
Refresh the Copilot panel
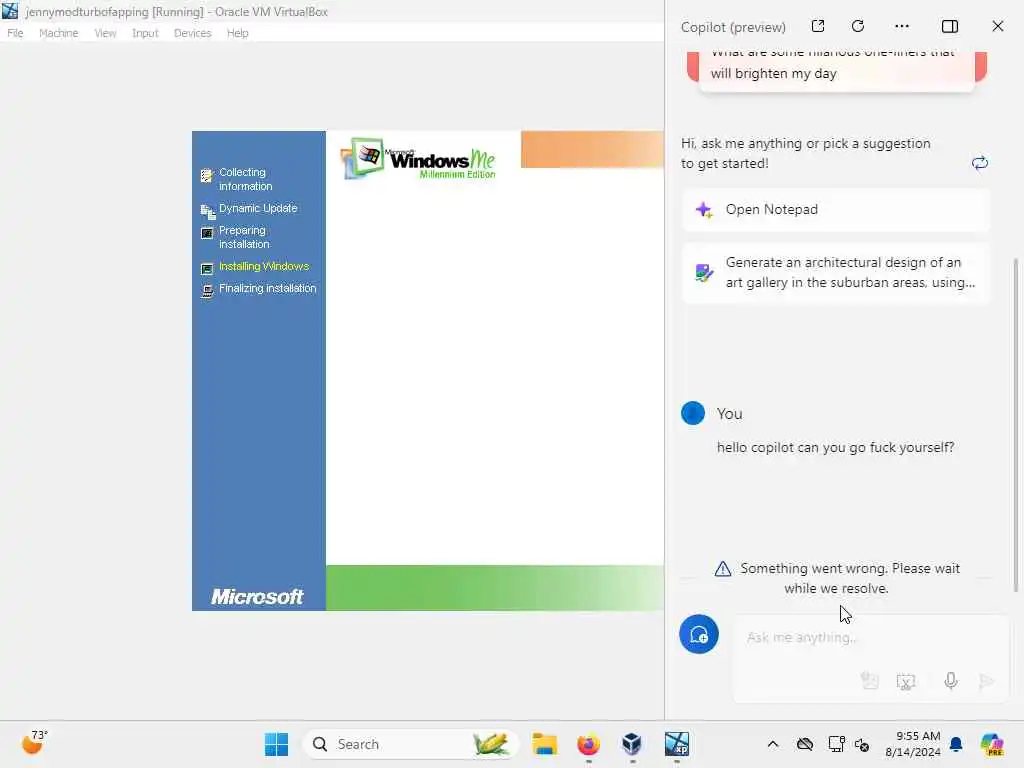(858, 26)
